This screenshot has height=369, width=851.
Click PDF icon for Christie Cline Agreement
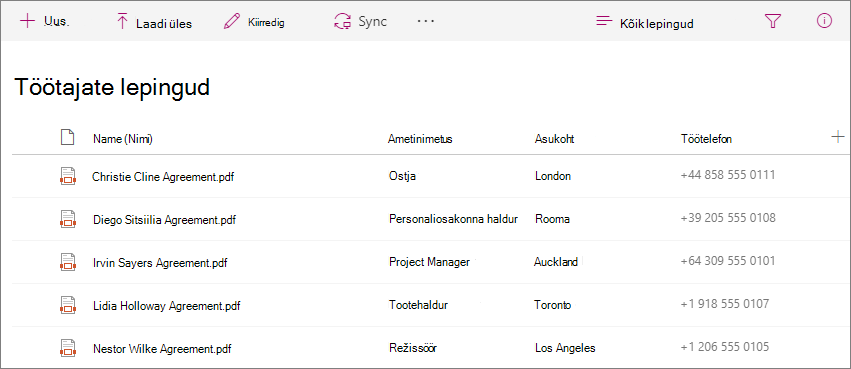67,176
